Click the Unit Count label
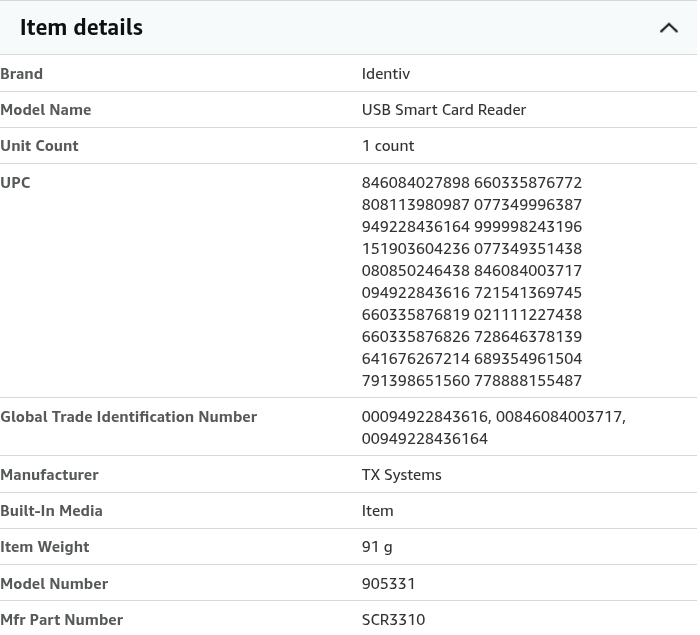The image size is (700, 635). click(x=39, y=146)
